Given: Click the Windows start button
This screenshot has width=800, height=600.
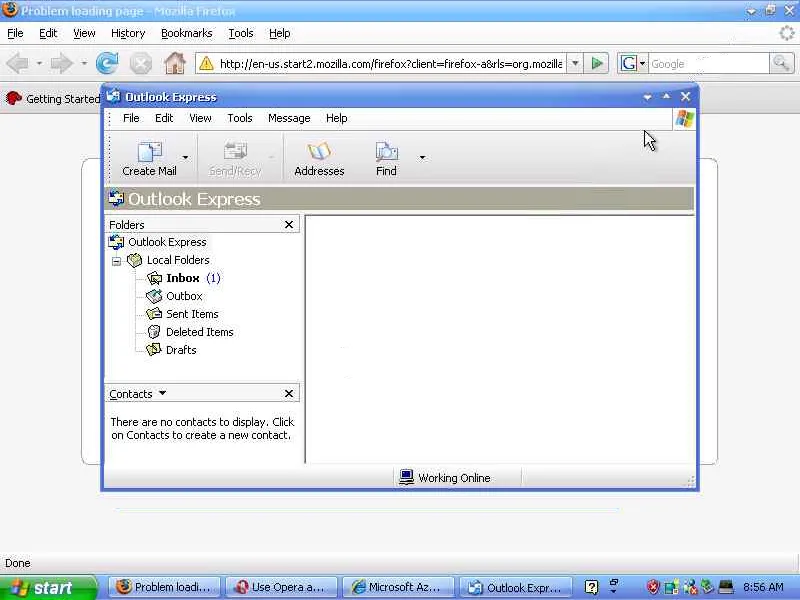Looking at the screenshot, I should coord(47,587).
